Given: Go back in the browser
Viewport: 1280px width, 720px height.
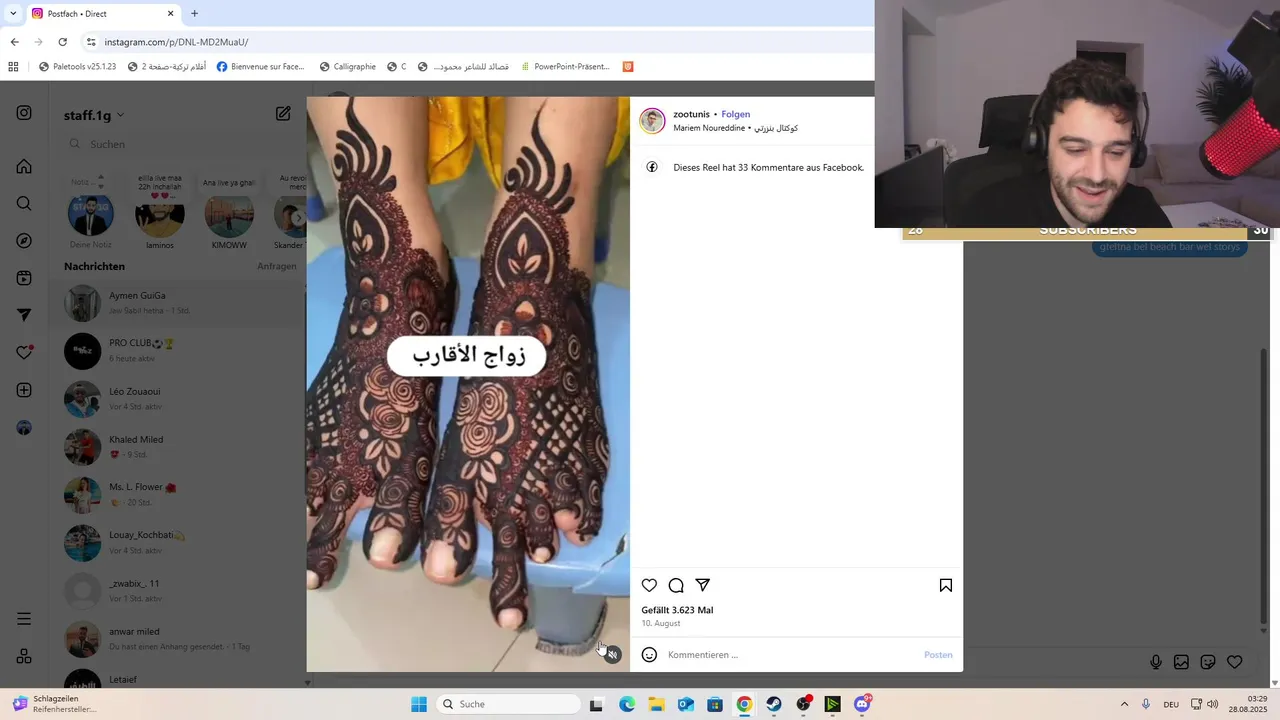Looking at the screenshot, I should tap(14, 42).
